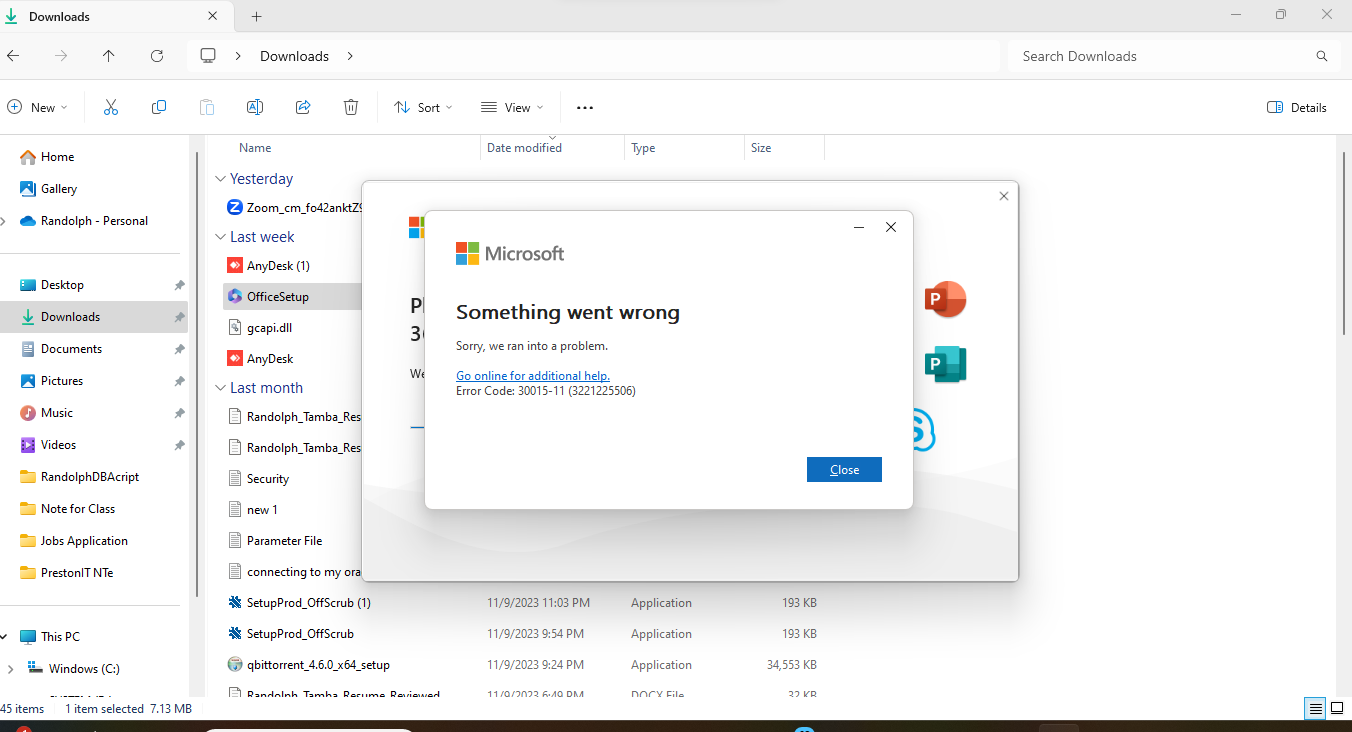1352x732 pixels.
Task: Select the Cut icon in the toolbar
Action: pos(111,107)
